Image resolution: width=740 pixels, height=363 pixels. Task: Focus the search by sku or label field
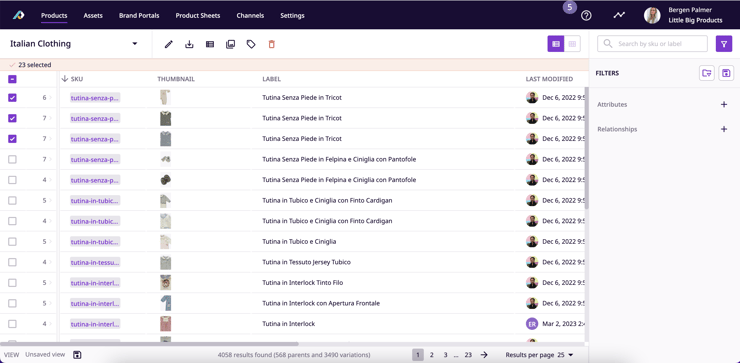[652, 44]
